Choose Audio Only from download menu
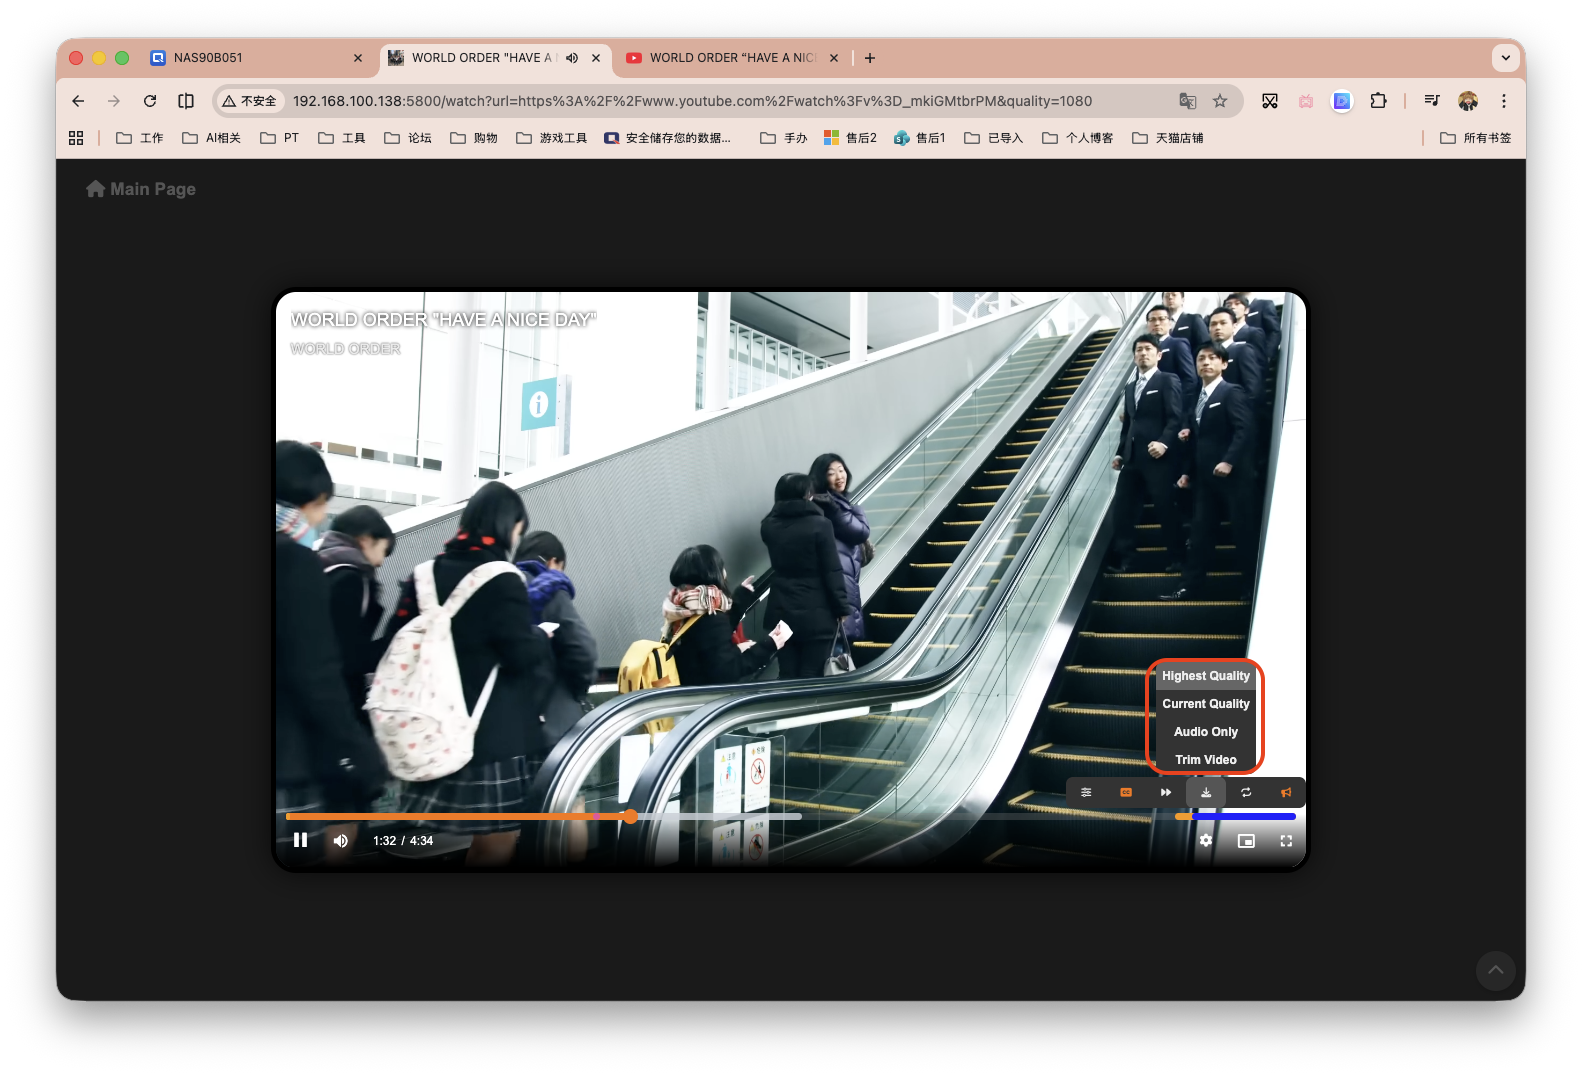 1205,732
